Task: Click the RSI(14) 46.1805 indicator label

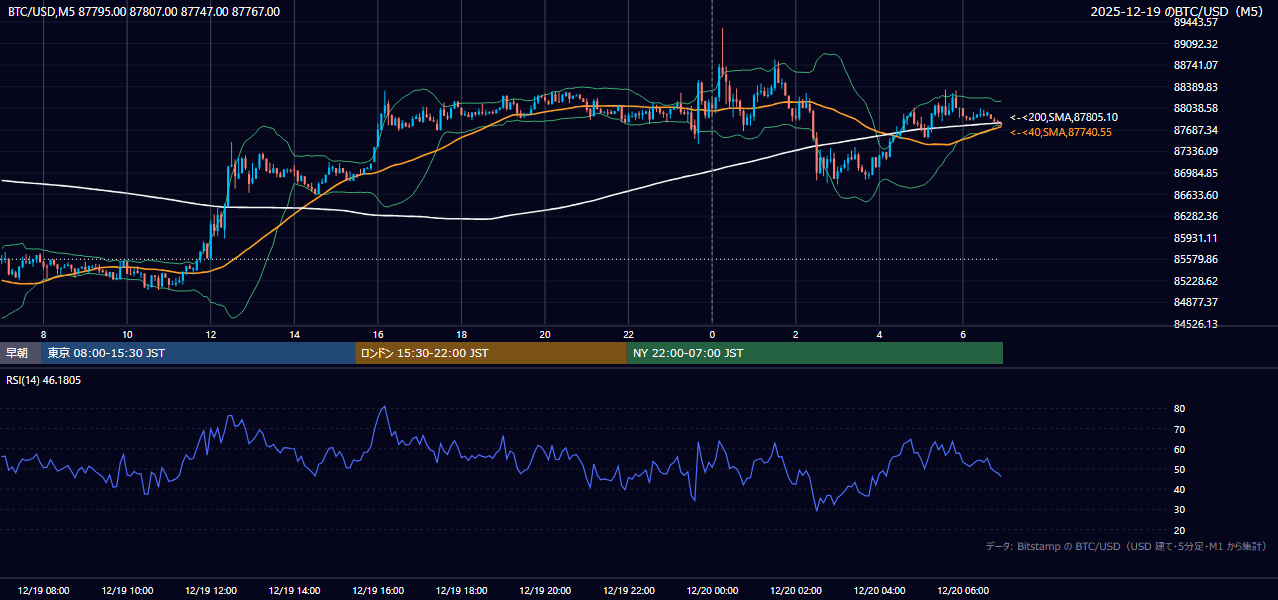Action: coord(44,380)
